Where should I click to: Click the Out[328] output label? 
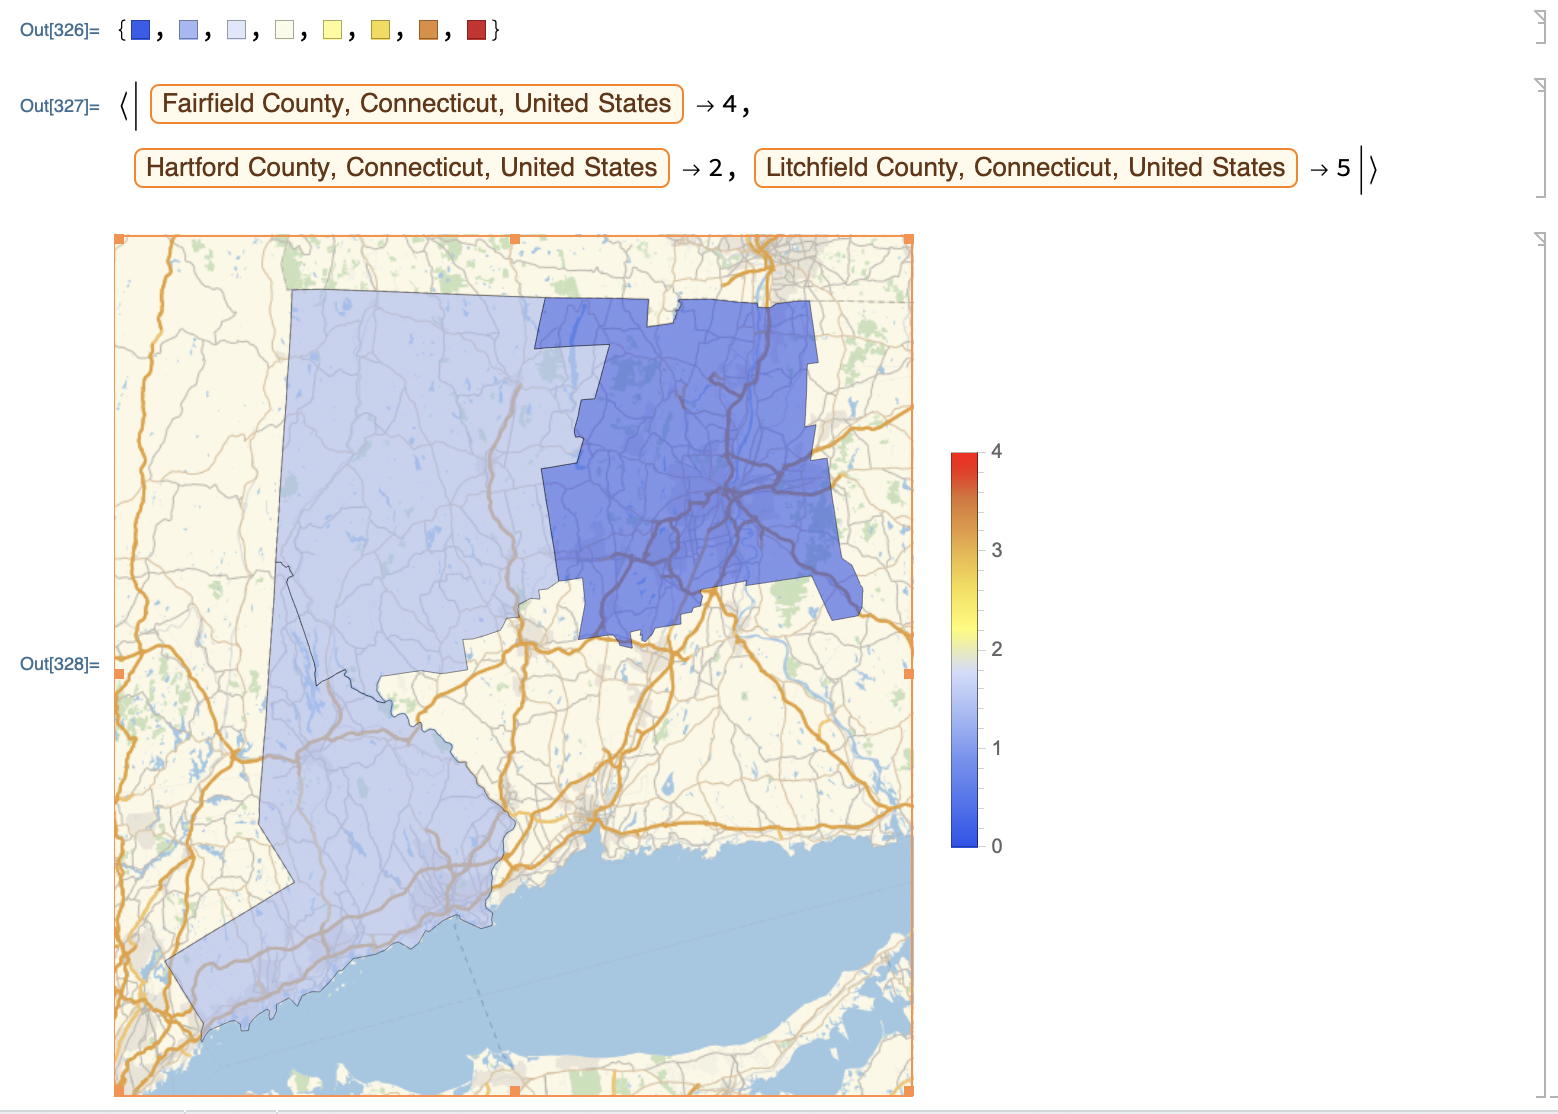59,664
